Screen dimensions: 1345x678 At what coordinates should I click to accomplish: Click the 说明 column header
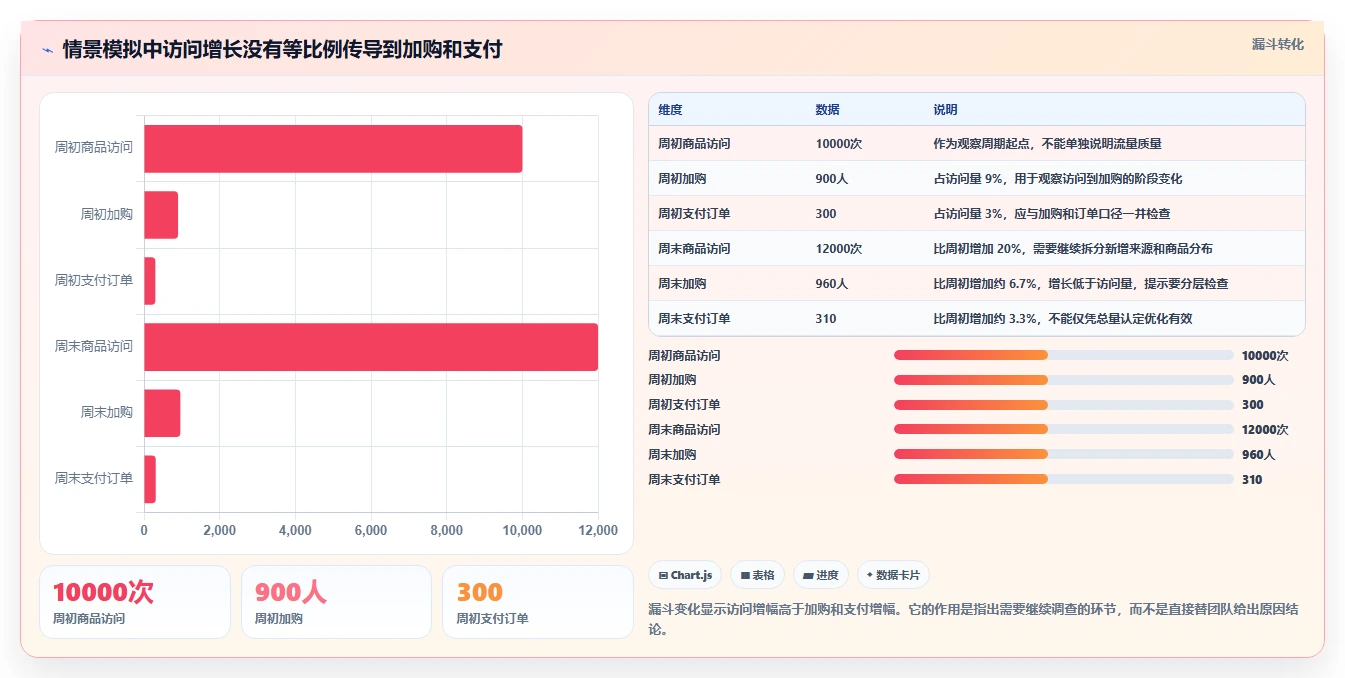tap(945, 110)
